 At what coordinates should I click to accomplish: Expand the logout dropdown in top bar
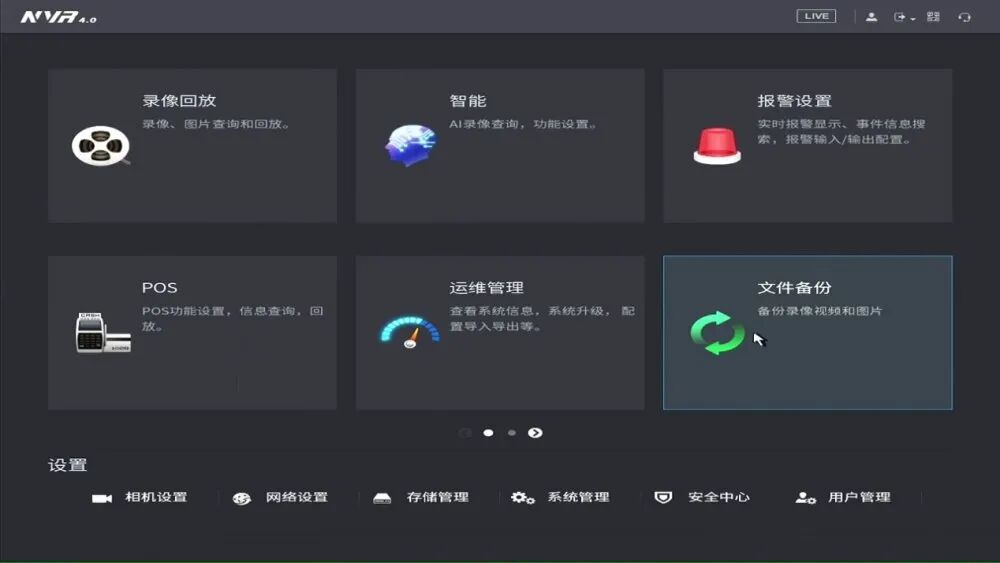pyautogui.click(x=904, y=17)
